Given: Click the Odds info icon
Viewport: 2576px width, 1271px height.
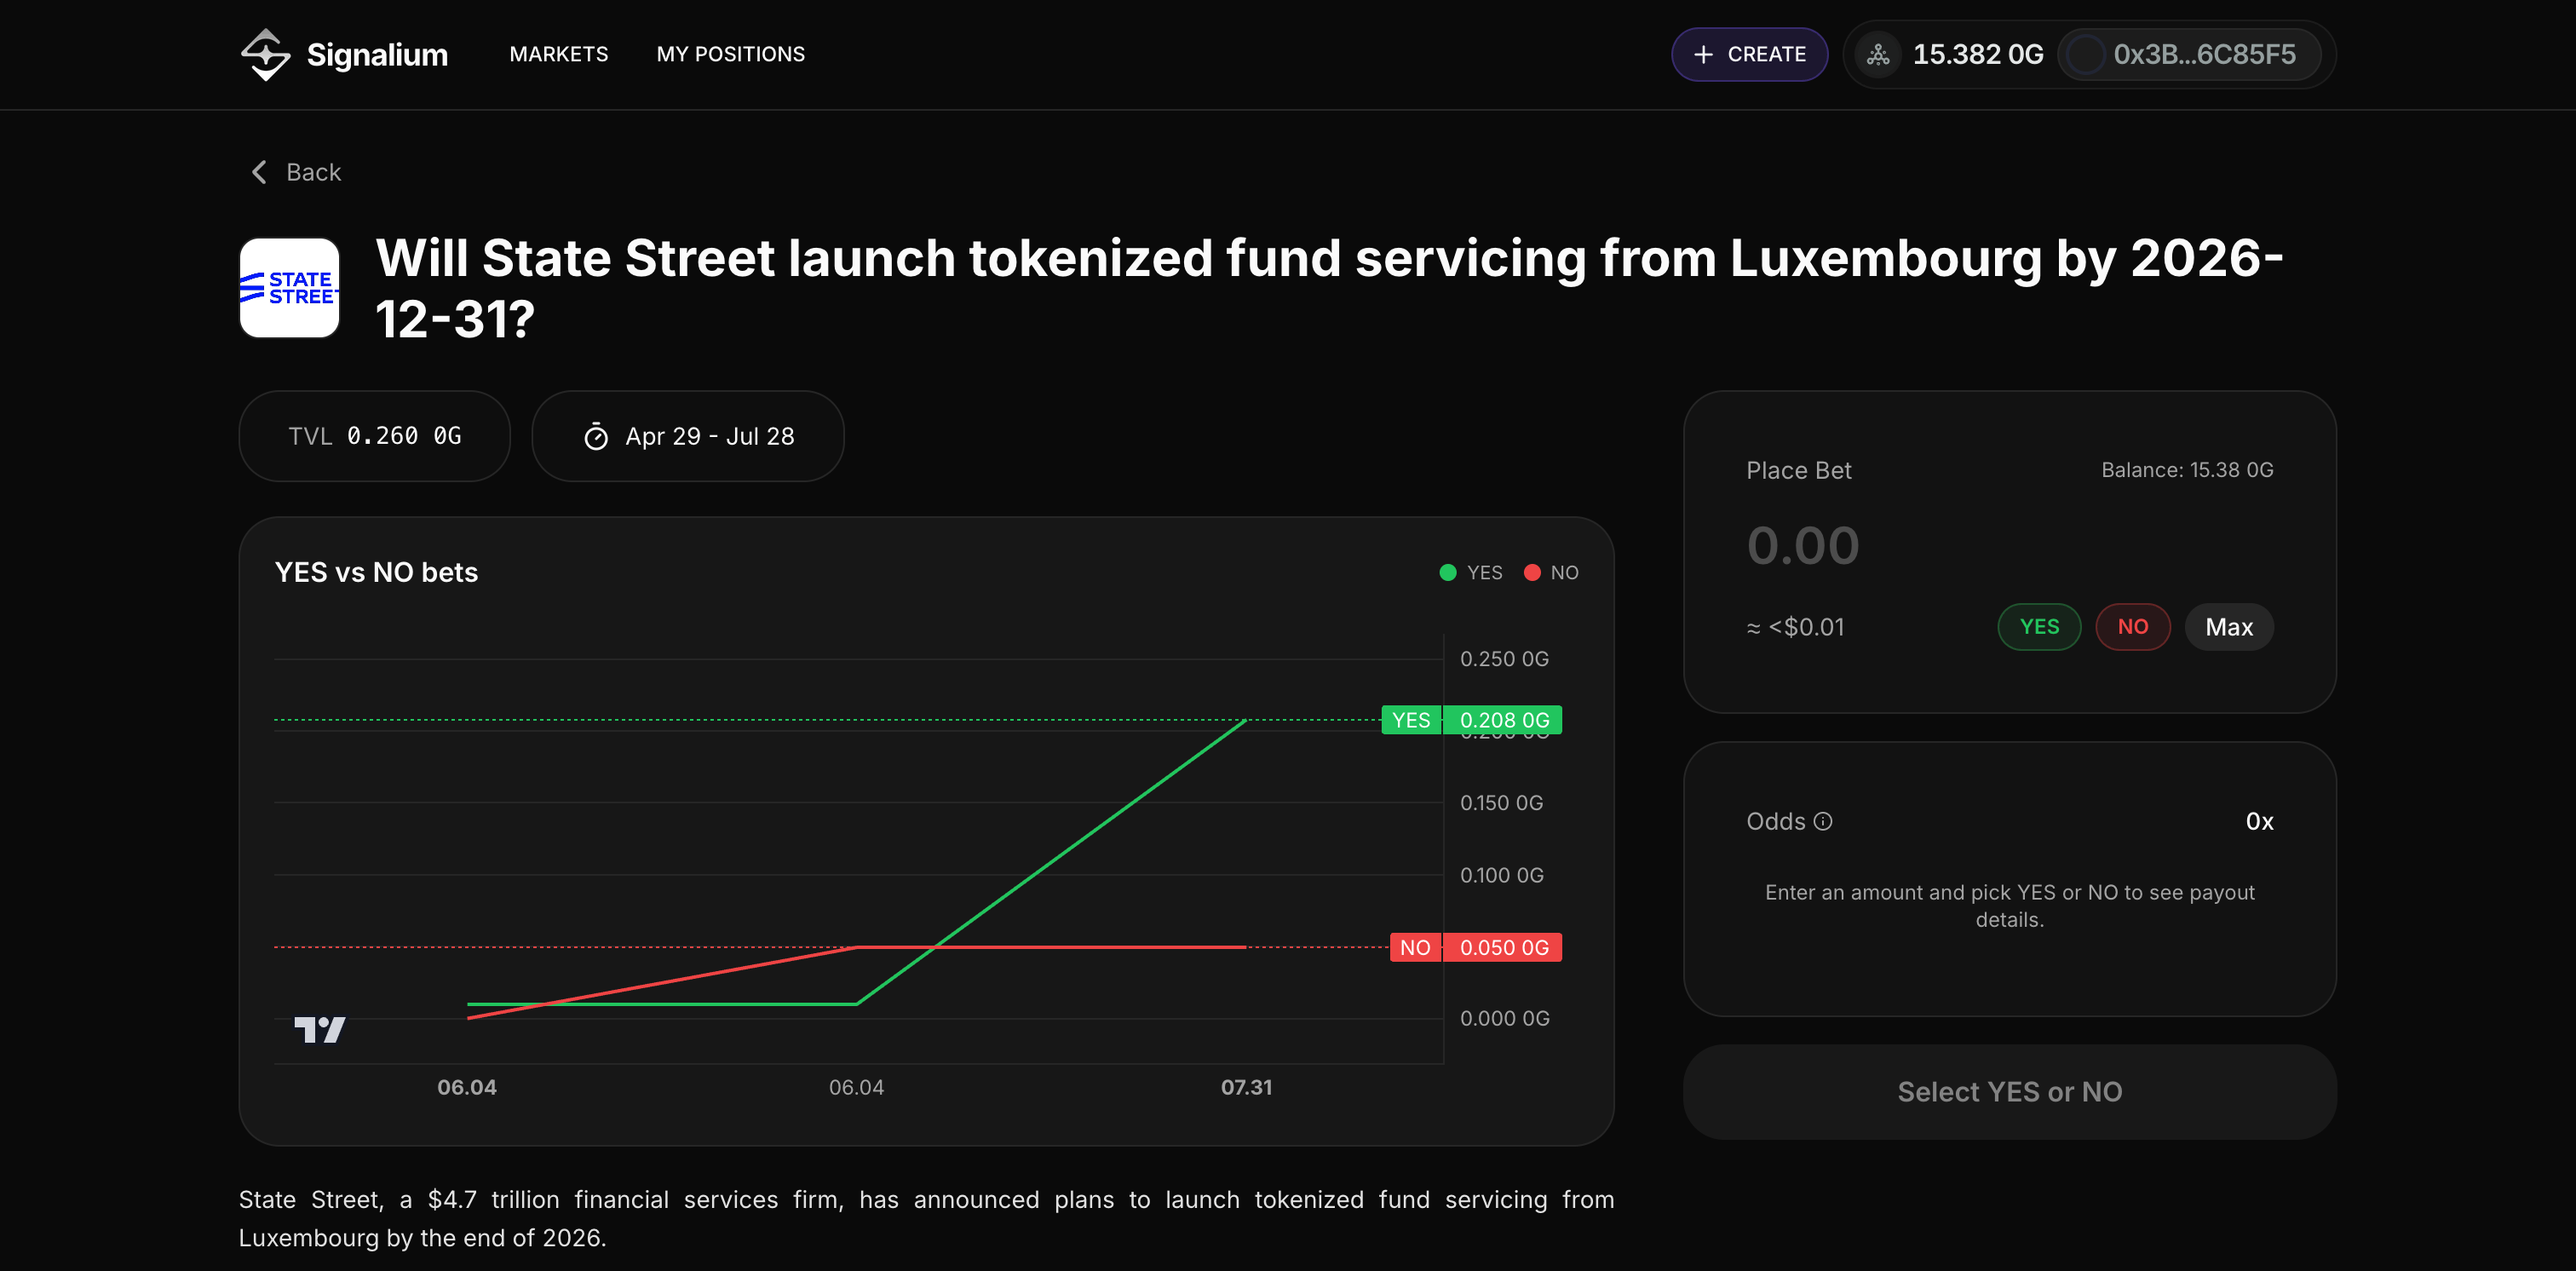Looking at the screenshot, I should 1823,821.
